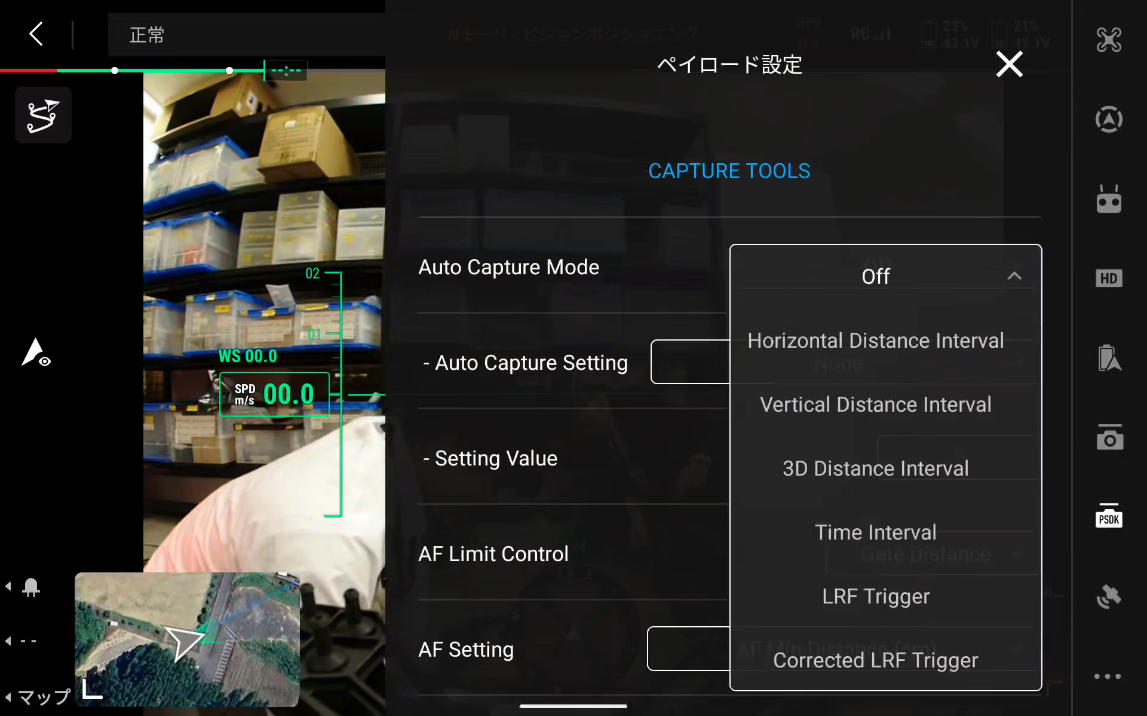Select LRF Trigger option

(x=876, y=596)
